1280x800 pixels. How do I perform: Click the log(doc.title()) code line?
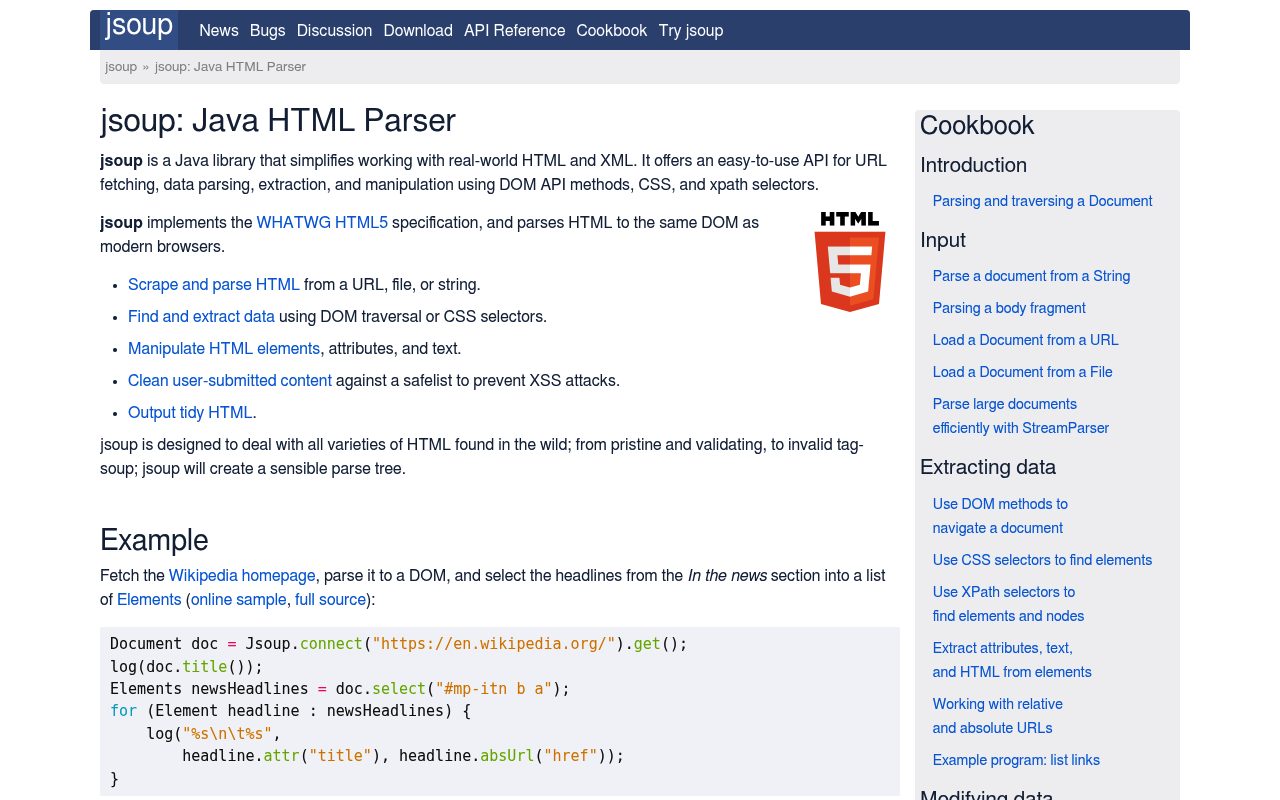[186, 666]
